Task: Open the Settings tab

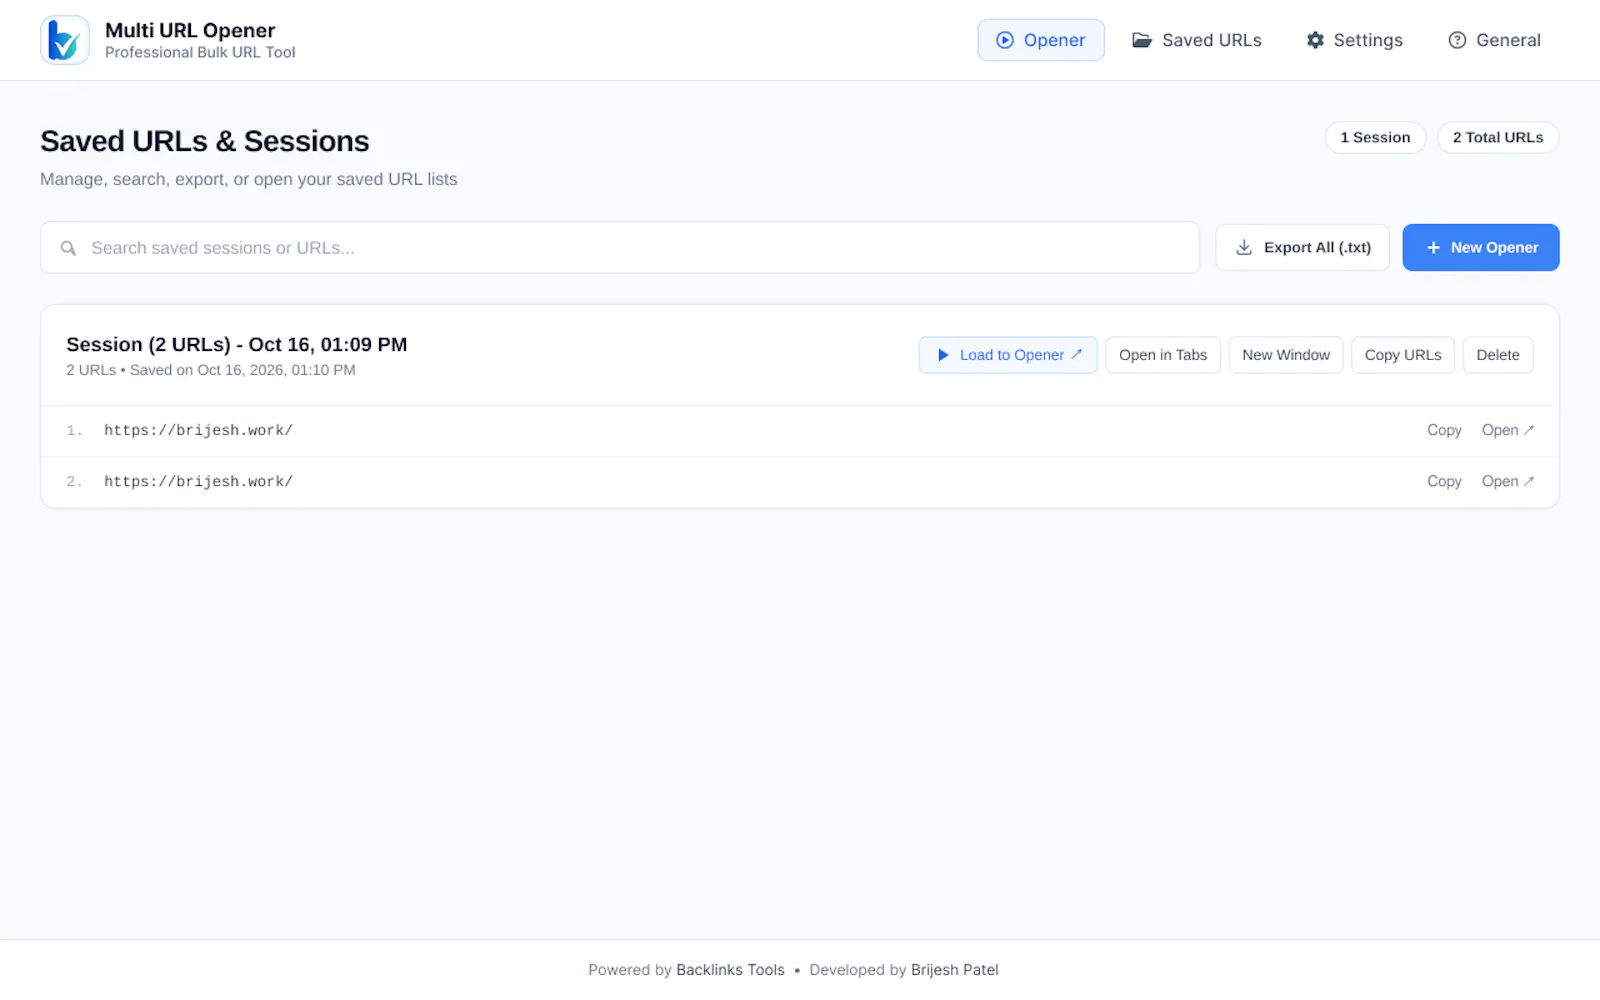Action: point(1355,40)
